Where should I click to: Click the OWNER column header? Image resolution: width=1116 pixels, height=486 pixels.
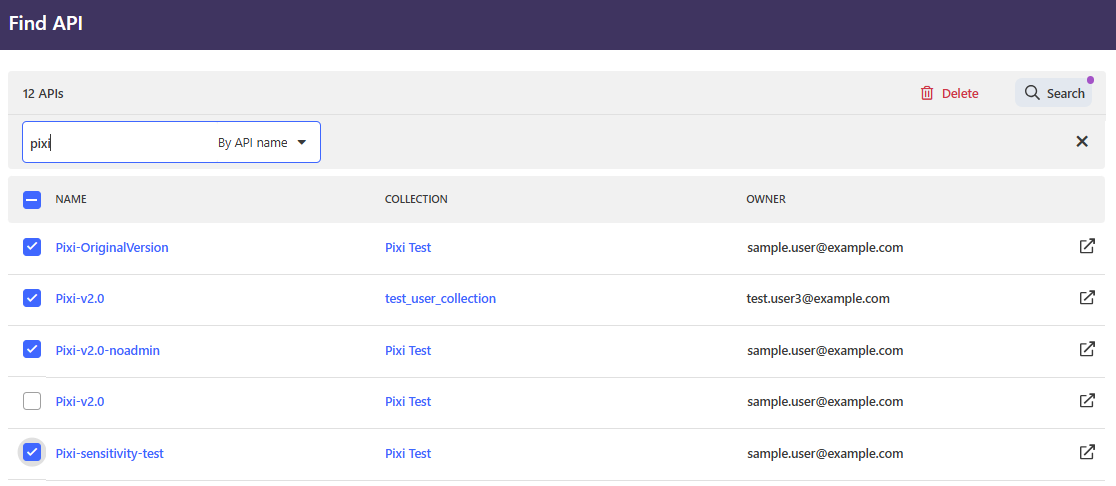(x=766, y=199)
